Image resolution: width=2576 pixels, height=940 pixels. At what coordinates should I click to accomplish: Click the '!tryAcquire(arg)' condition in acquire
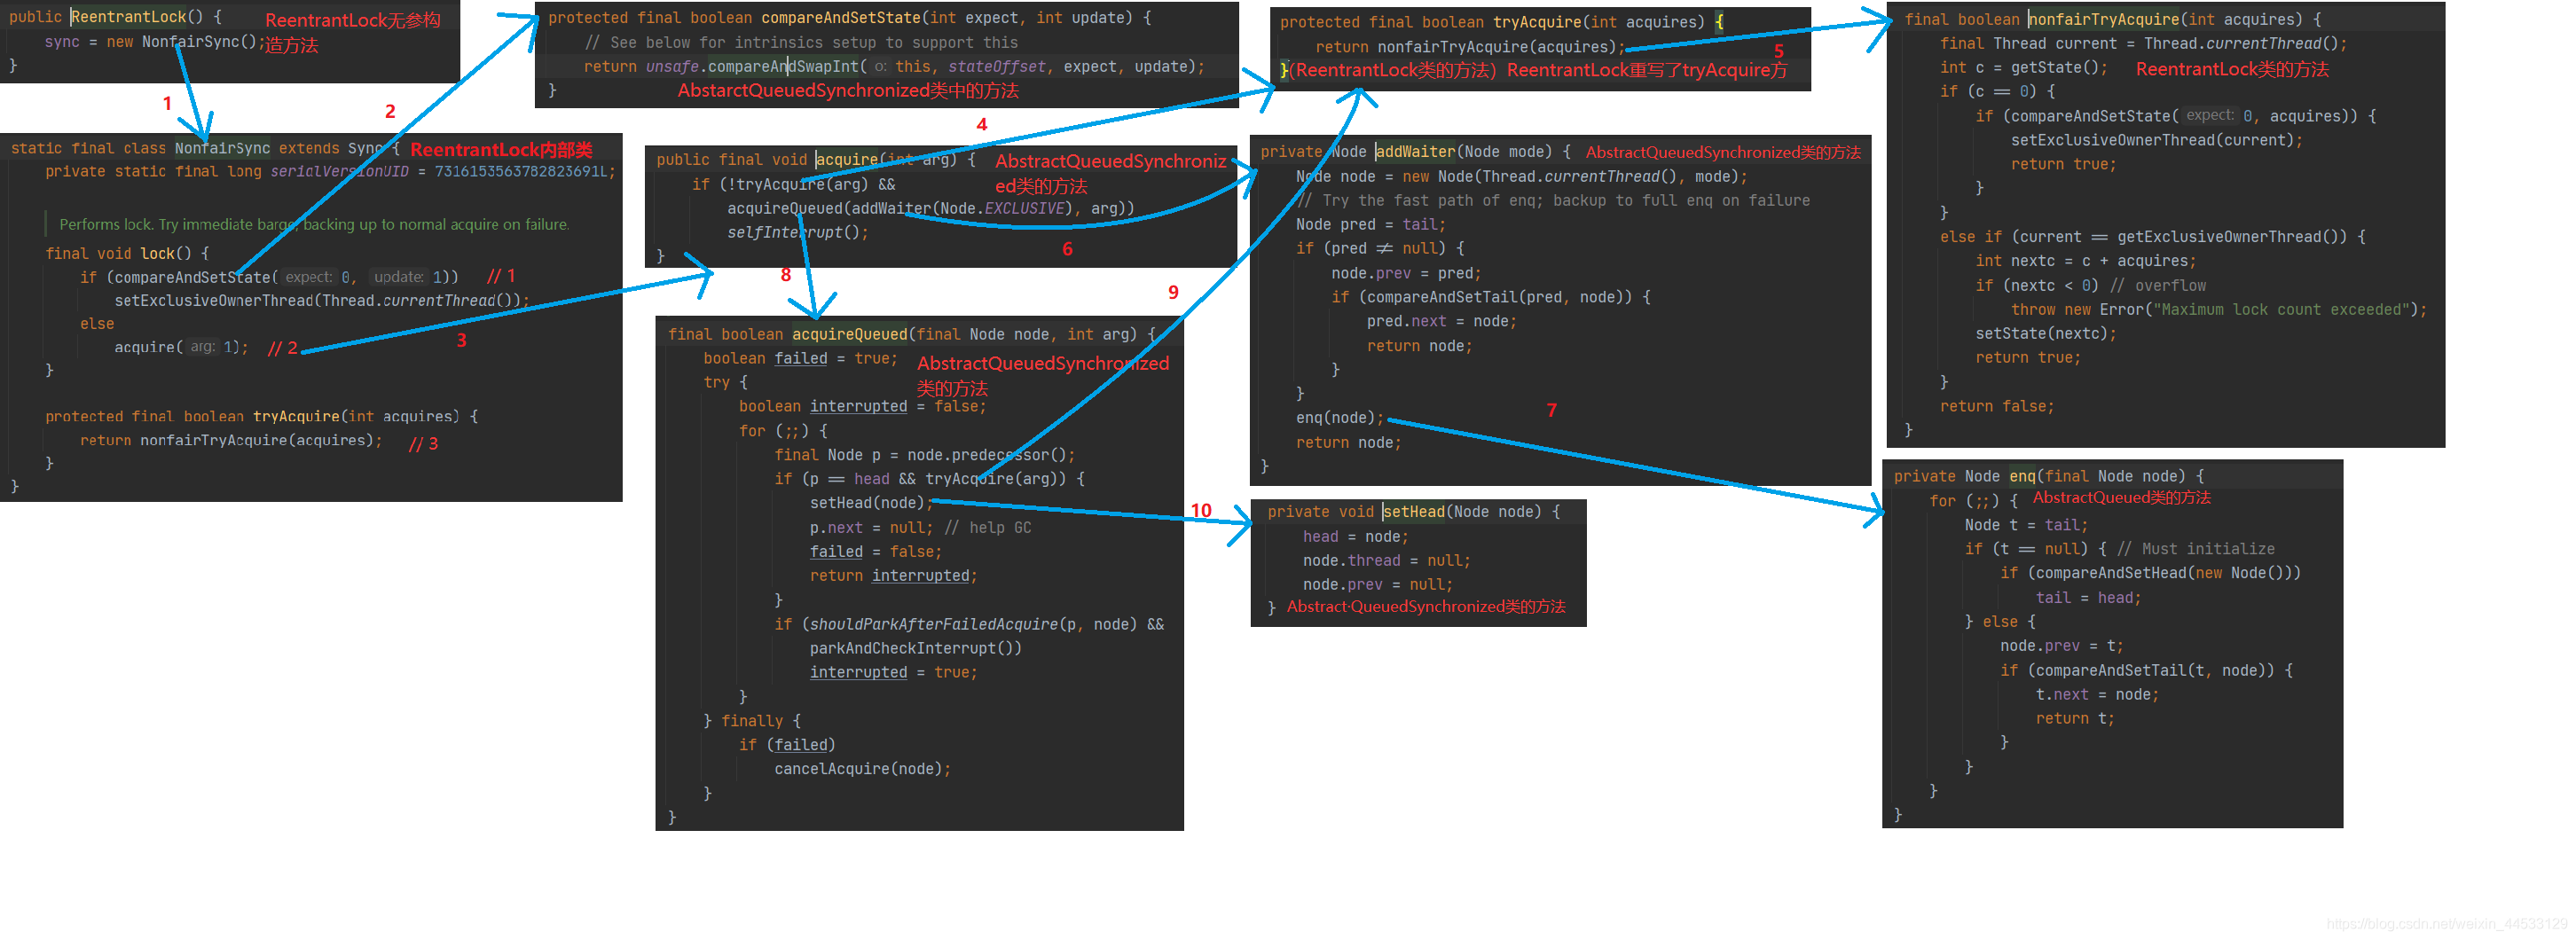(x=797, y=185)
